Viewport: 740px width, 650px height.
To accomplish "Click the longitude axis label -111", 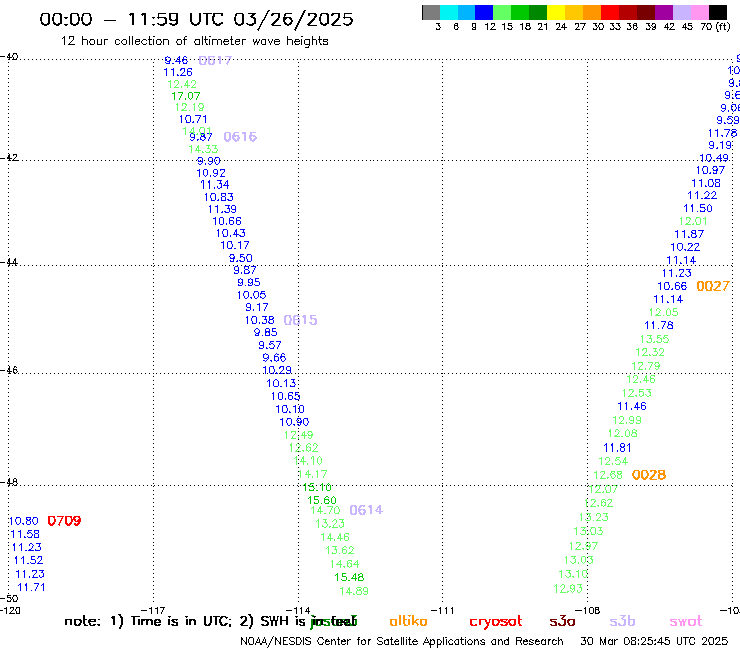I will click(x=442, y=610).
